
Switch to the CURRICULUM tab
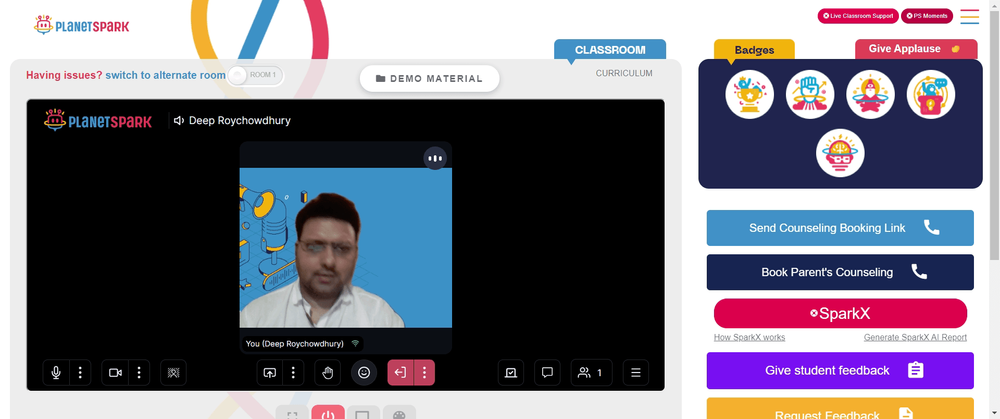[624, 73]
